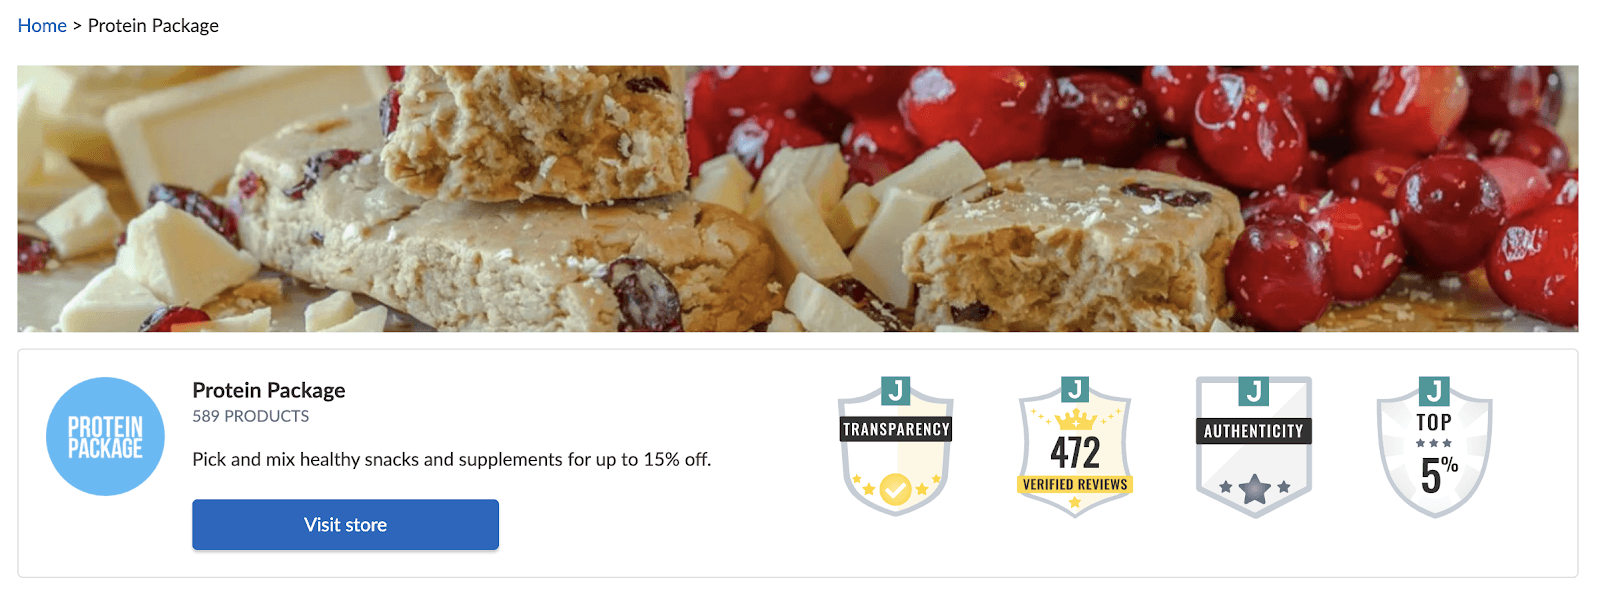The height and width of the screenshot is (594, 1600).
Task: Click the round Protein Package logo
Action: [105, 436]
